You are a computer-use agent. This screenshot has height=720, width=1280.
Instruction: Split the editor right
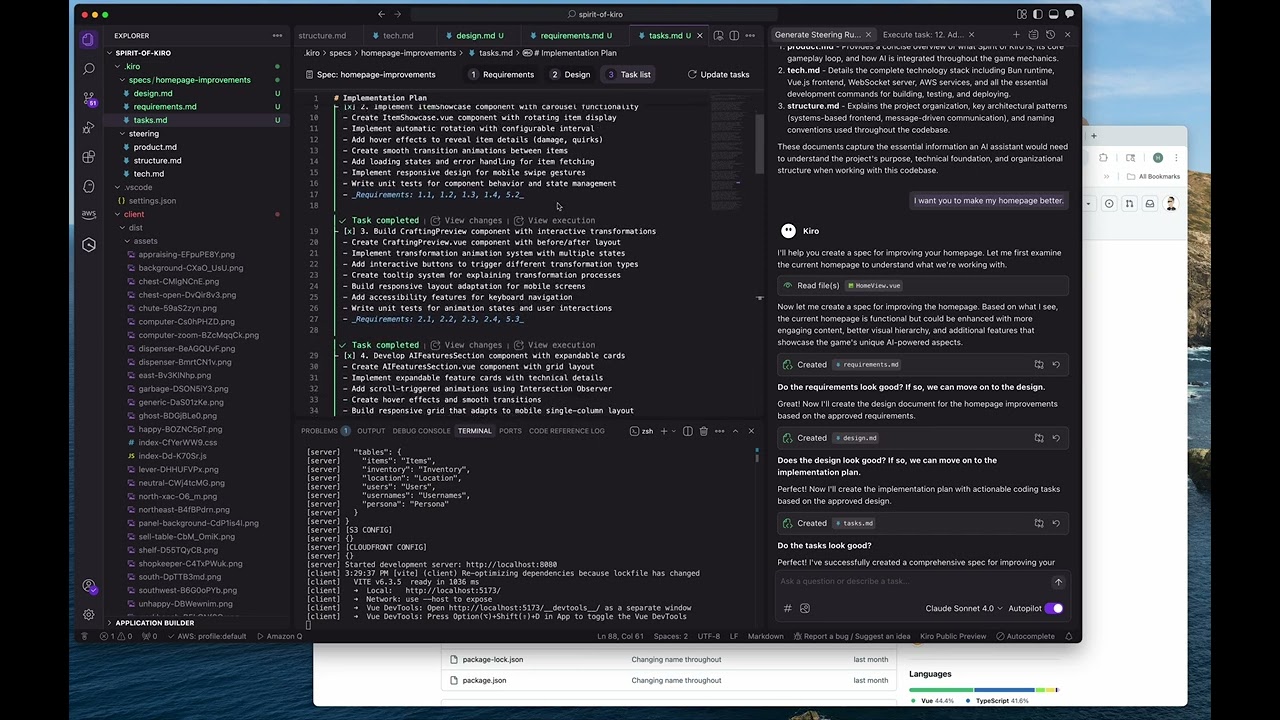(734, 35)
